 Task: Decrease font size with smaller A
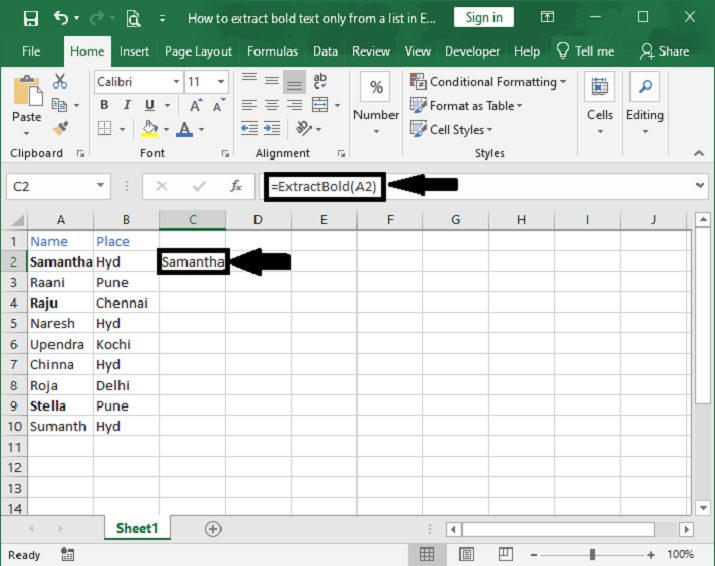(x=218, y=105)
